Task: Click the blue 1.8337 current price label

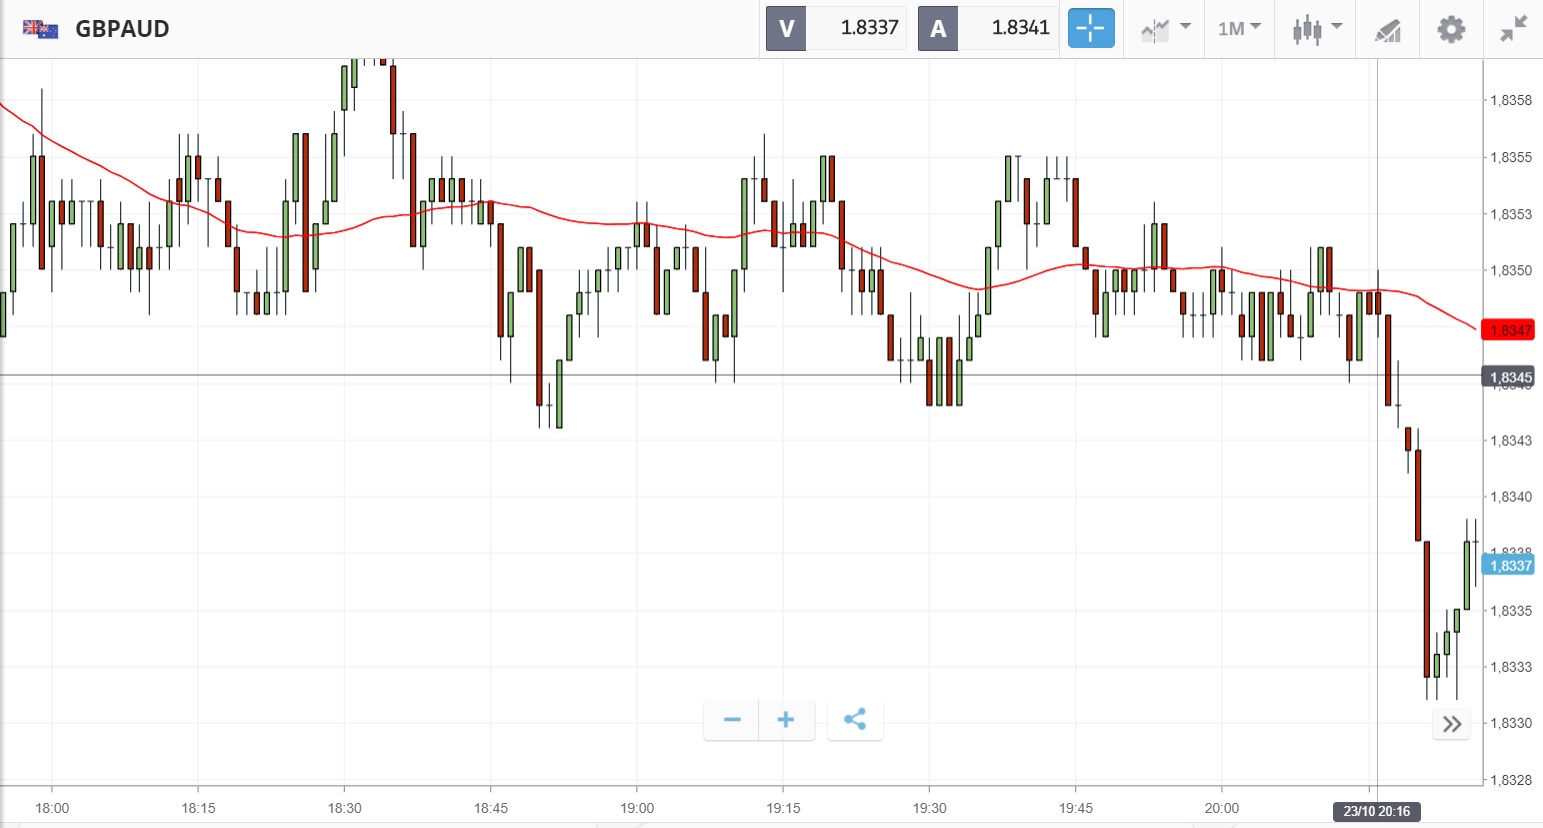Action: 1510,565
